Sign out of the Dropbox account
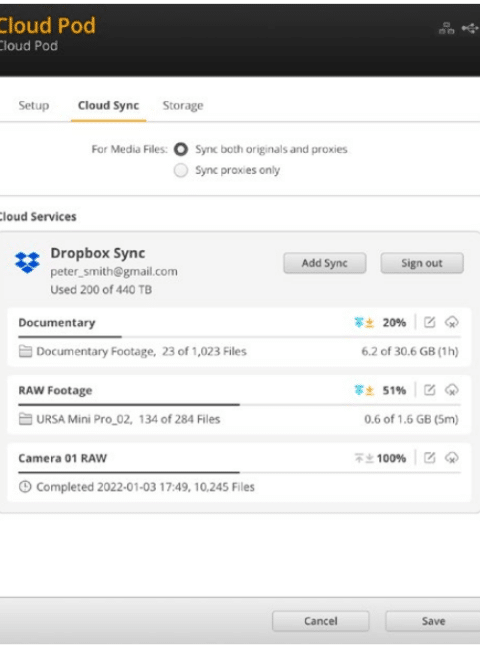The image size is (480, 650). tap(422, 263)
